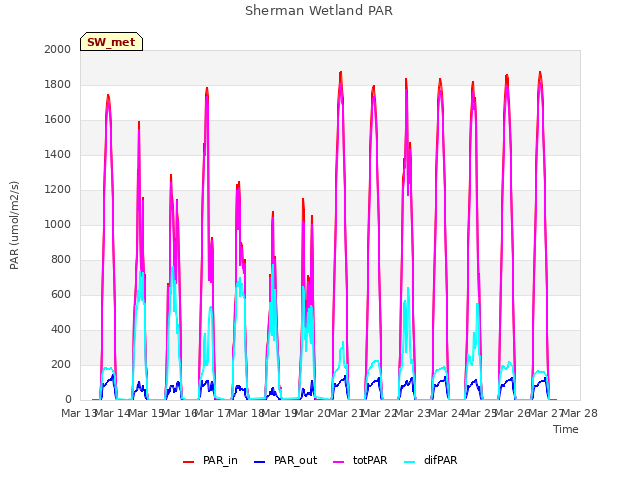Viewport: 640px width, 480px height.
Task: Click the 1400 y-axis tick label
Action: click(x=58, y=154)
